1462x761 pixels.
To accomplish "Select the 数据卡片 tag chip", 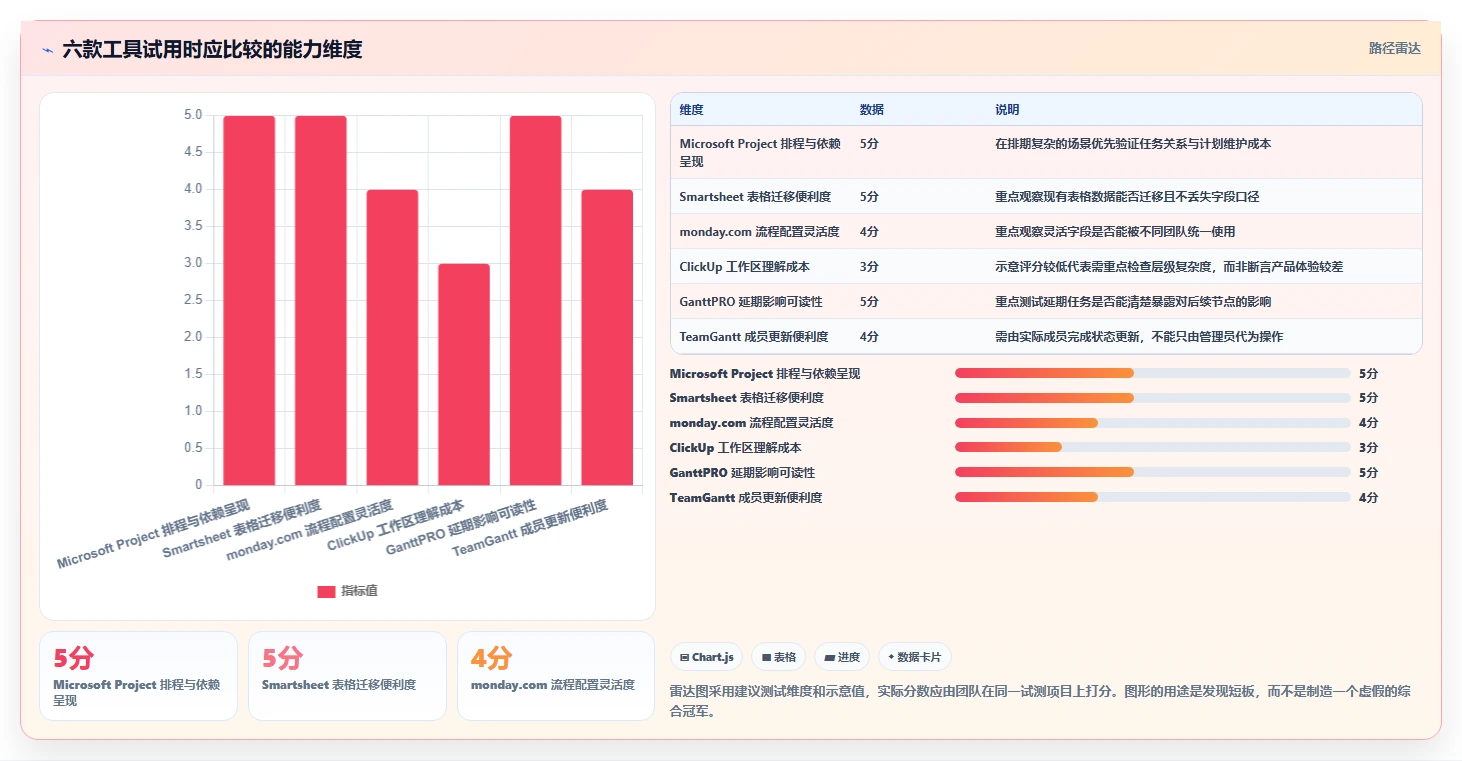I will coord(915,657).
